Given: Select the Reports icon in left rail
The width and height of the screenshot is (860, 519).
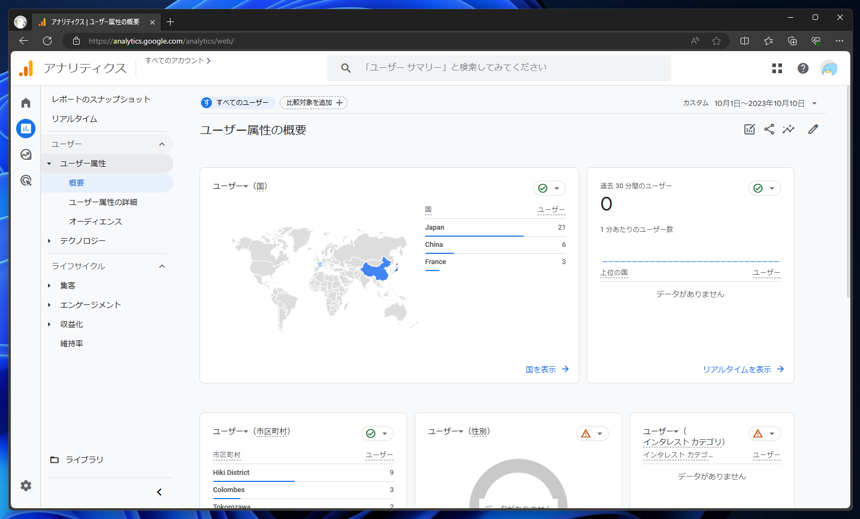Looking at the screenshot, I should 26,128.
